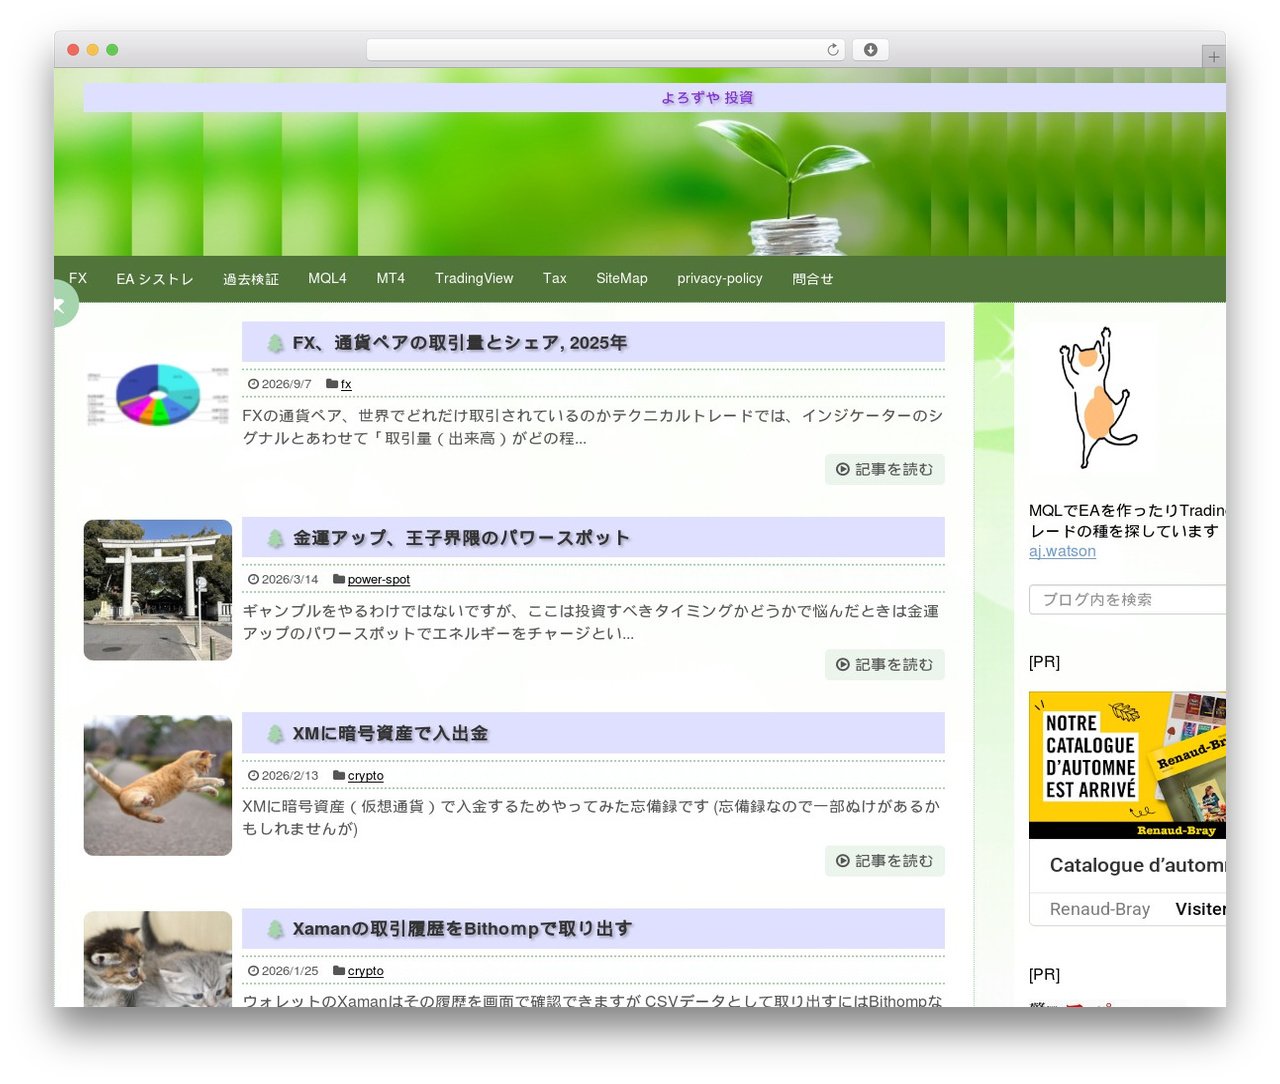Viewport: 1280px width, 1084px height.
Task: Click tree icon beside FX、通貨ペアの取引量 title
Action: pos(275,343)
